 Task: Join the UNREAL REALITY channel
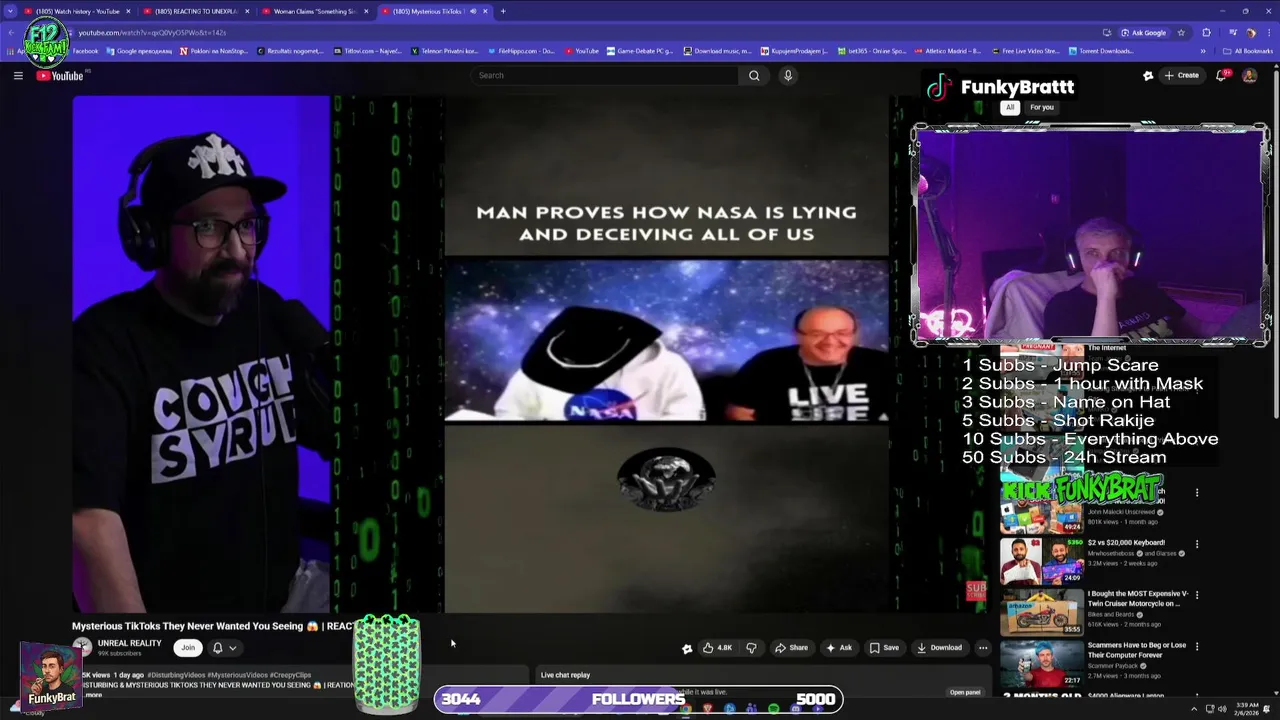click(x=188, y=647)
